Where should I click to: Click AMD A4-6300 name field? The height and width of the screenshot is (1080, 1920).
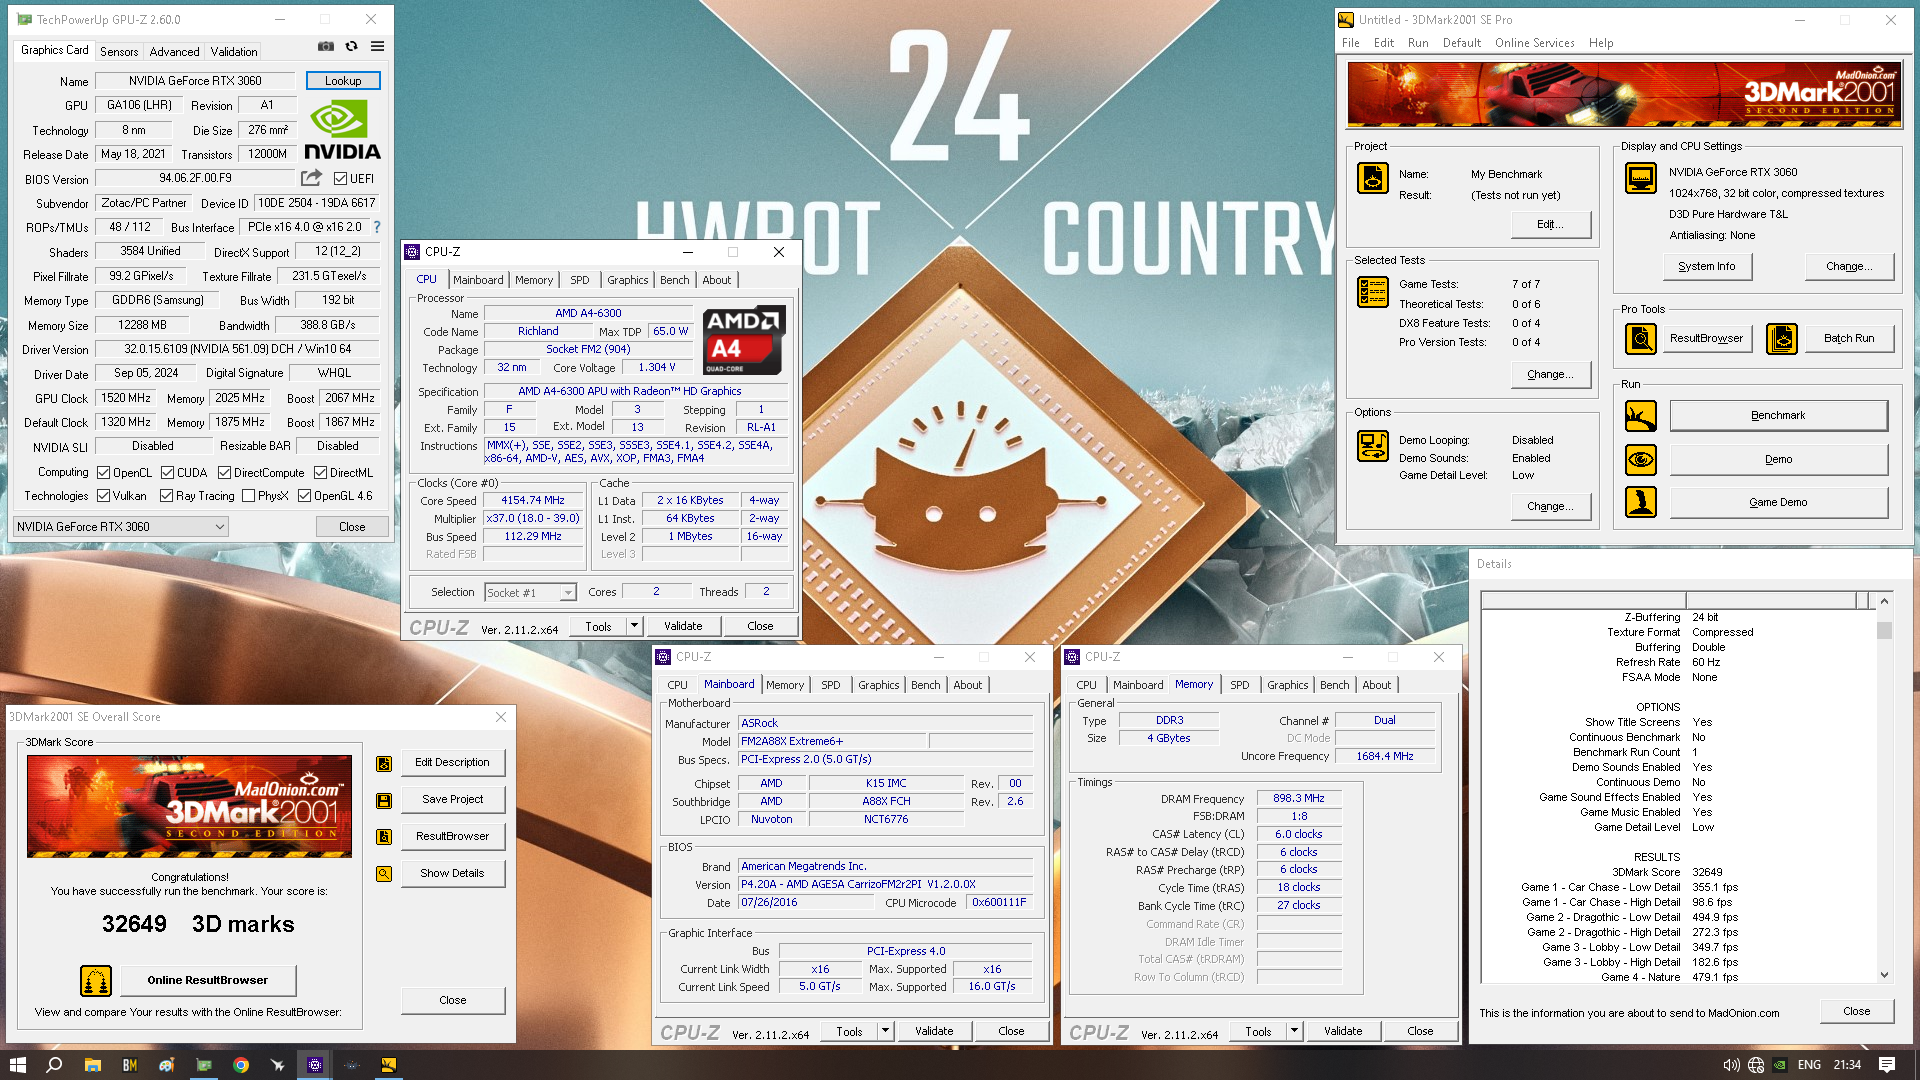pos(588,313)
